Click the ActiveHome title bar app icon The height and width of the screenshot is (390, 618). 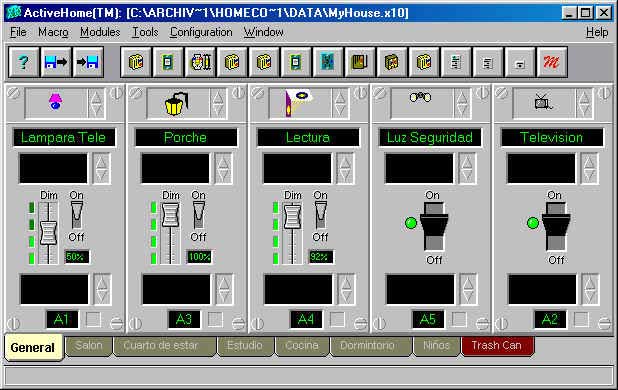(14, 13)
